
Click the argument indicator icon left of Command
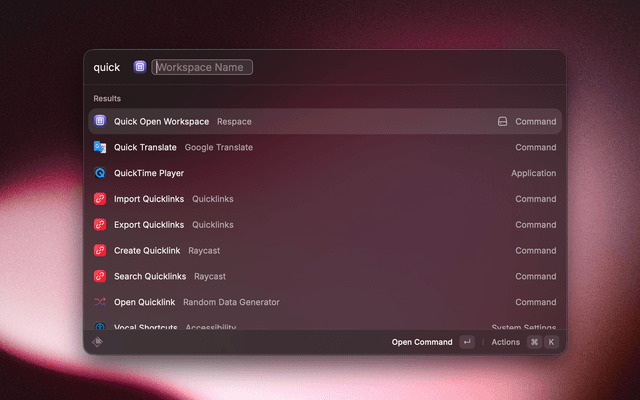pos(502,122)
